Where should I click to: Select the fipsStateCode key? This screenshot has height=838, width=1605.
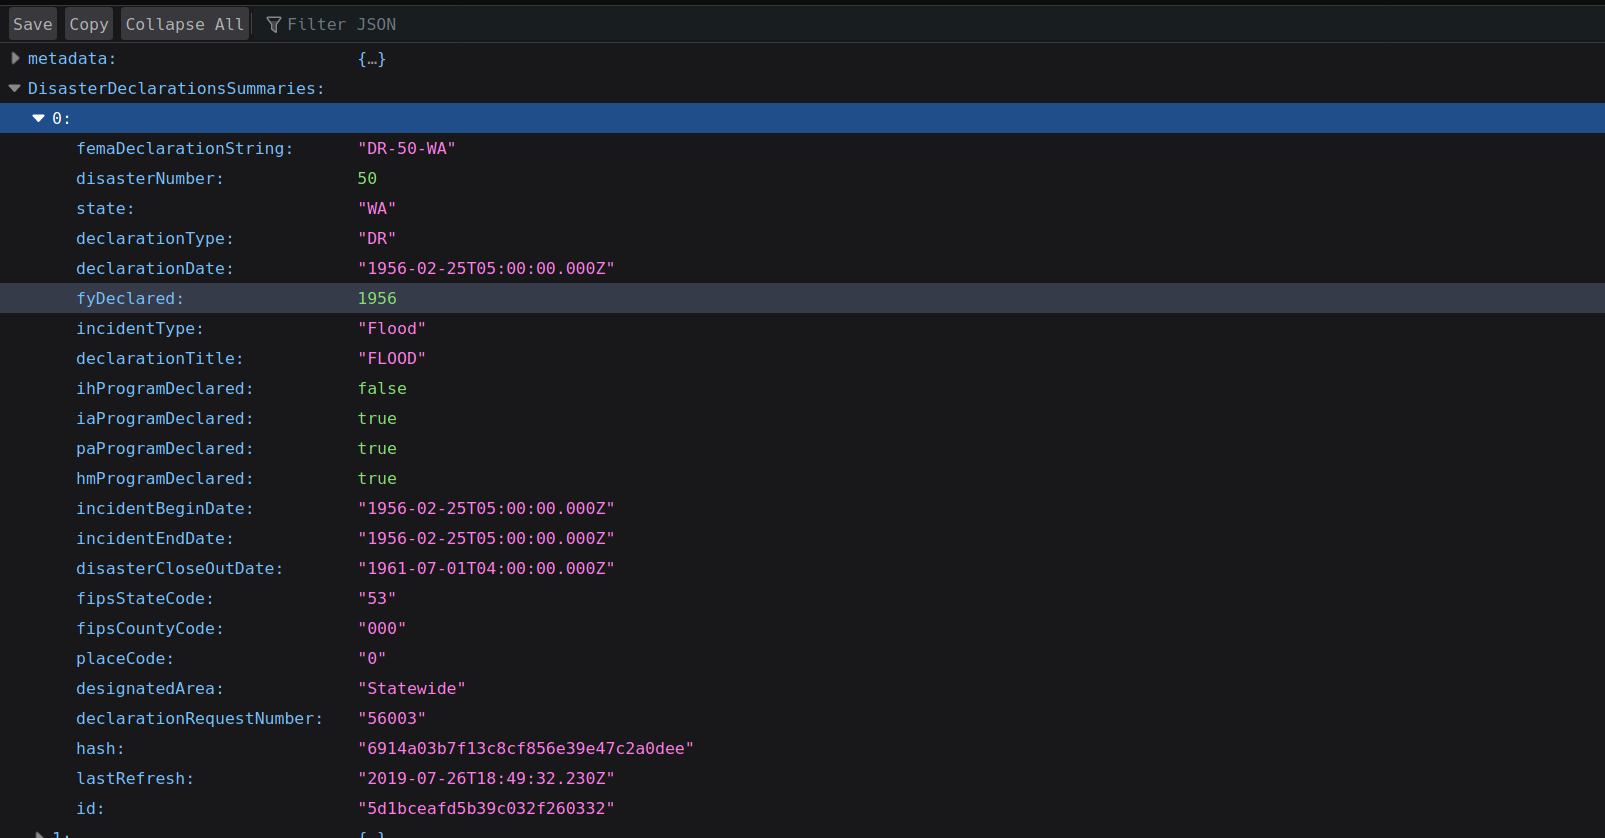pyautogui.click(x=145, y=598)
